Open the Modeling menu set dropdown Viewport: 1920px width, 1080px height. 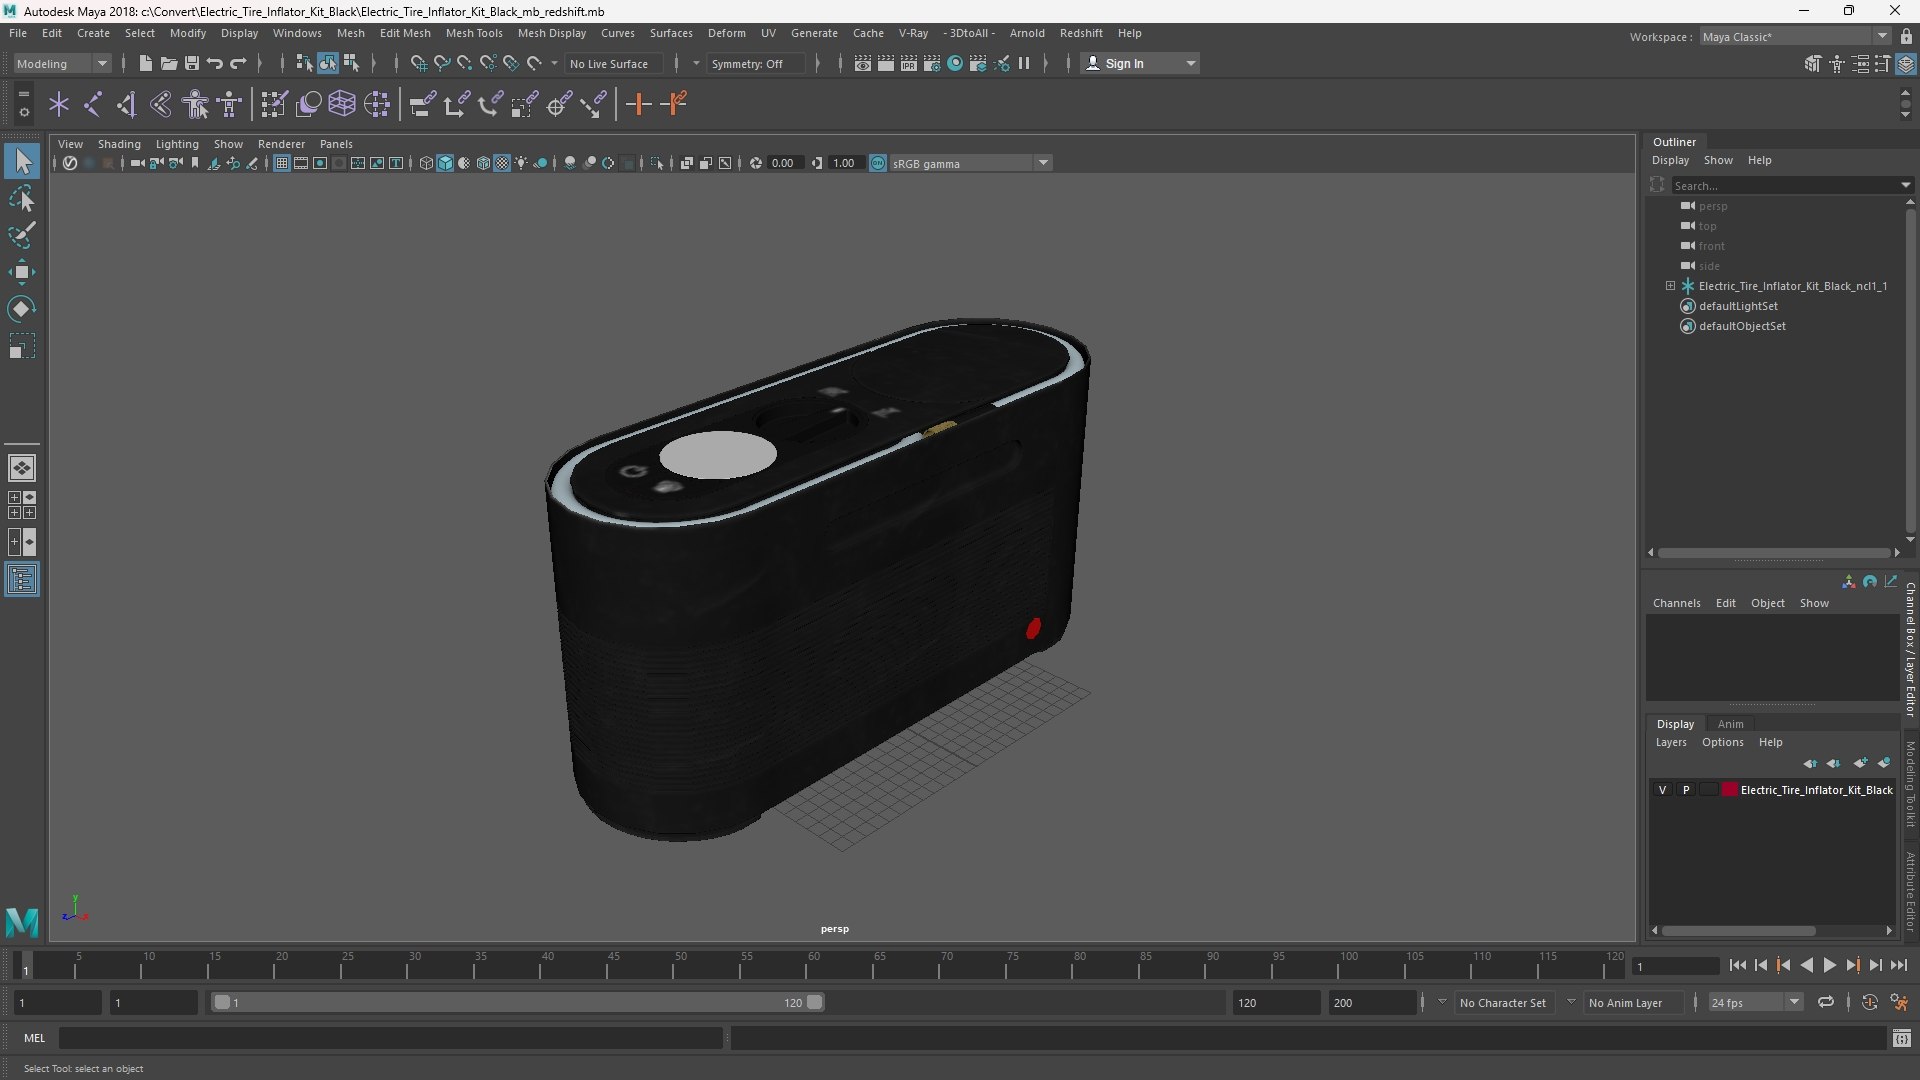(62, 63)
